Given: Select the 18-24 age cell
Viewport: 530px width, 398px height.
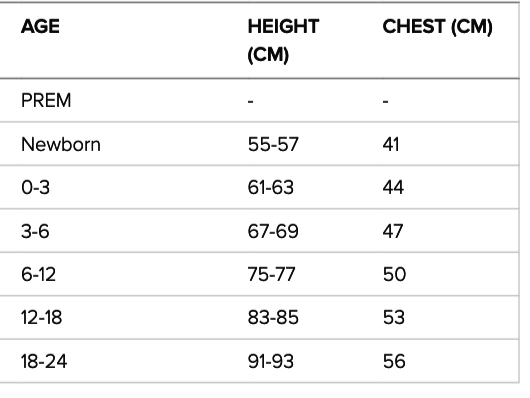Looking at the screenshot, I should pyautogui.click(x=44, y=361).
